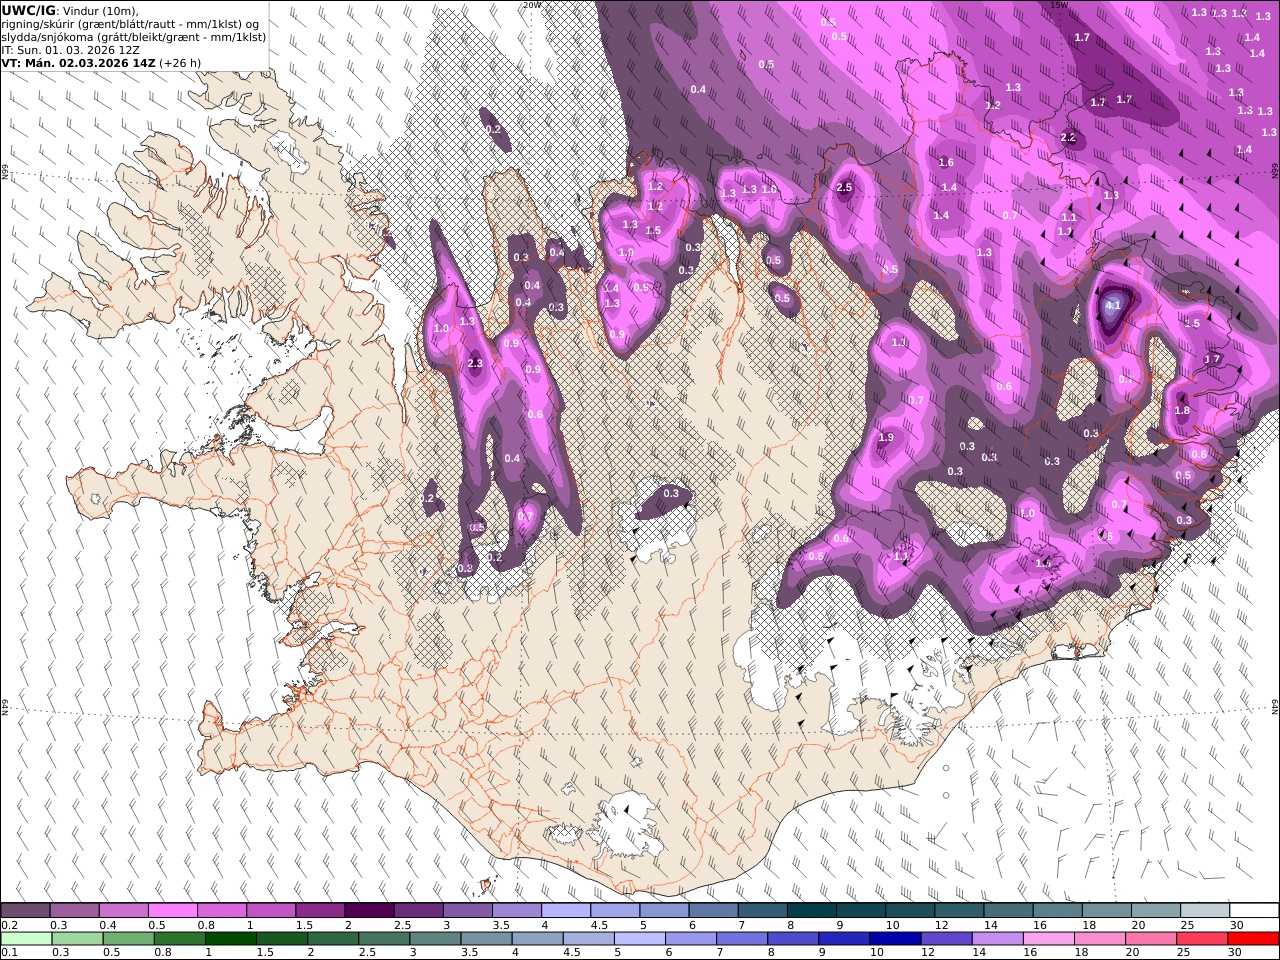Image resolution: width=1280 pixels, height=960 pixels.
Task: Select bright pink snow swatch between 0.5 and 0.8
Action: (x=172, y=911)
